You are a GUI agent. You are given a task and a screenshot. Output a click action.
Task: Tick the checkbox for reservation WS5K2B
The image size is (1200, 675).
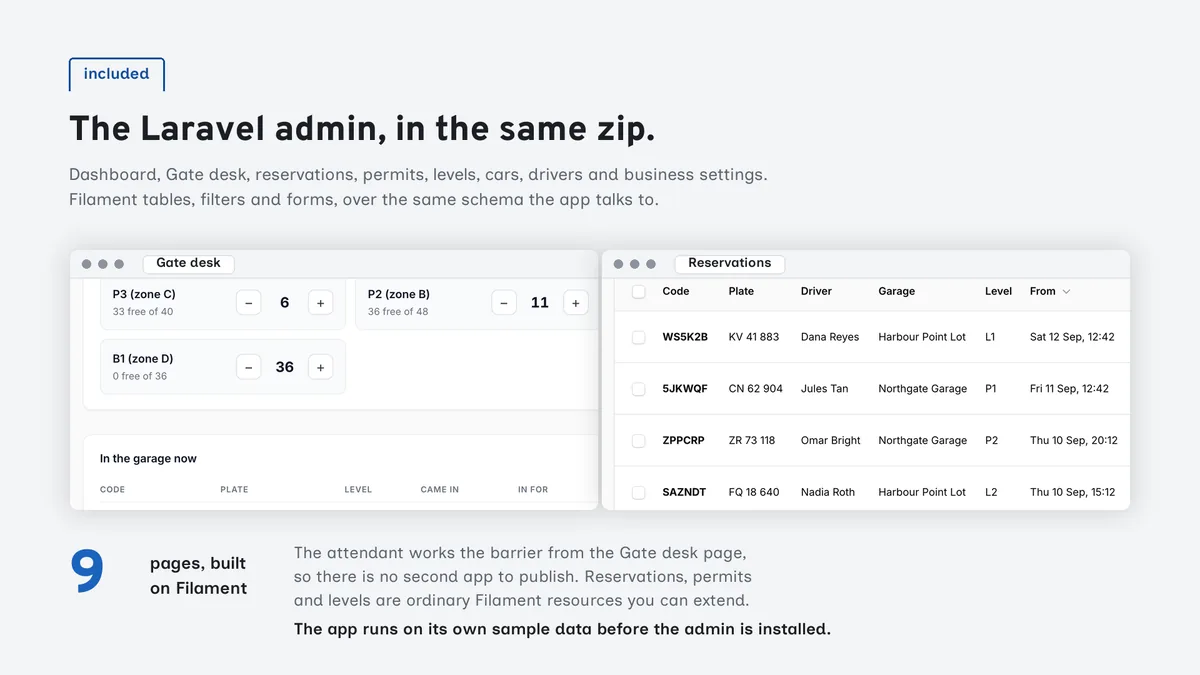(x=638, y=338)
